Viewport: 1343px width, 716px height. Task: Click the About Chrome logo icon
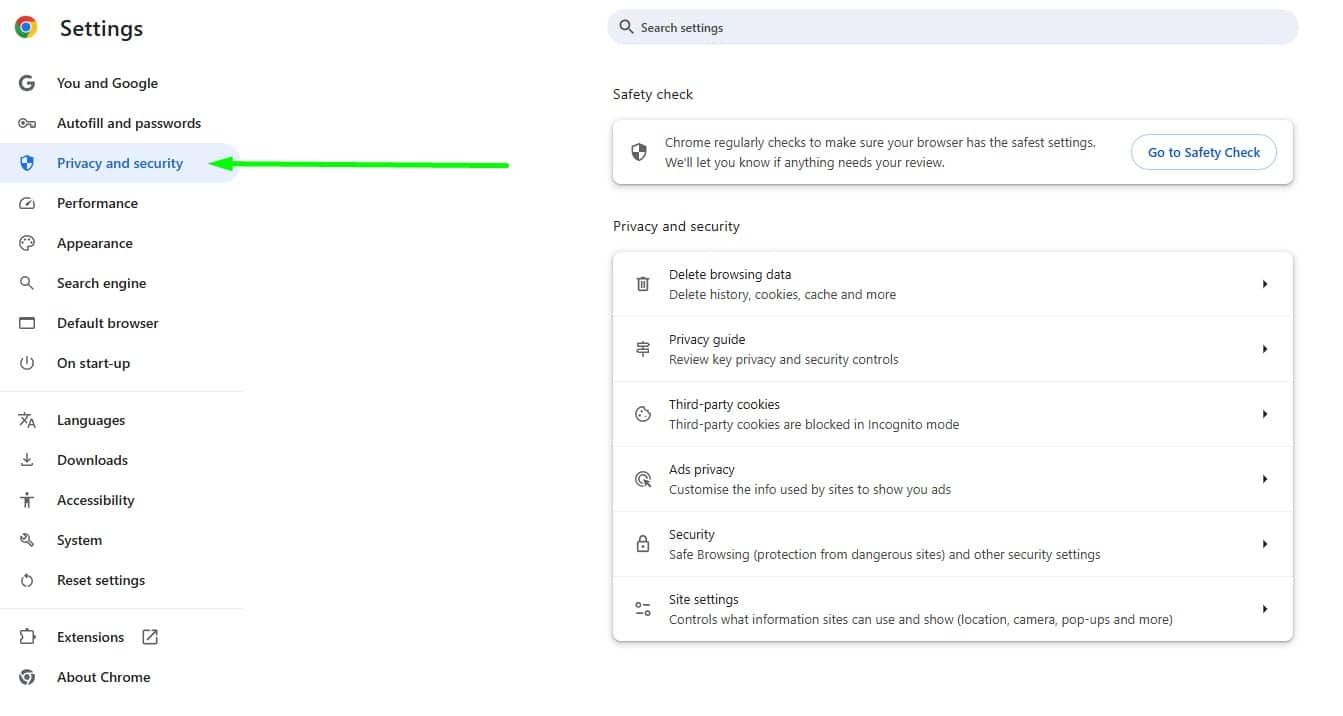pyautogui.click(x=27, y=677)
